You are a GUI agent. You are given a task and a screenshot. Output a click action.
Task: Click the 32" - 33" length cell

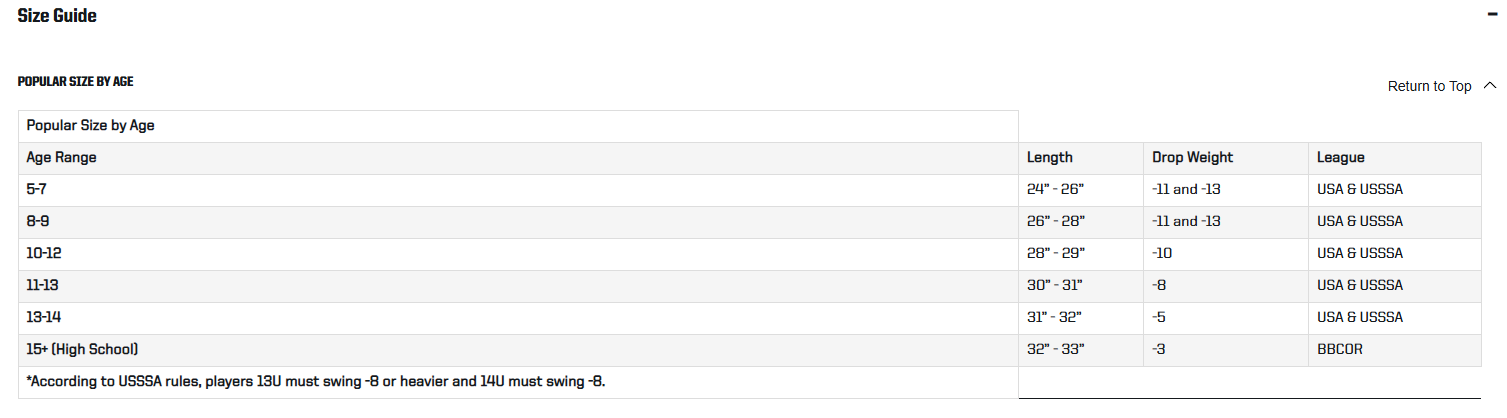pyautogui.click(x=1081, y=350)
